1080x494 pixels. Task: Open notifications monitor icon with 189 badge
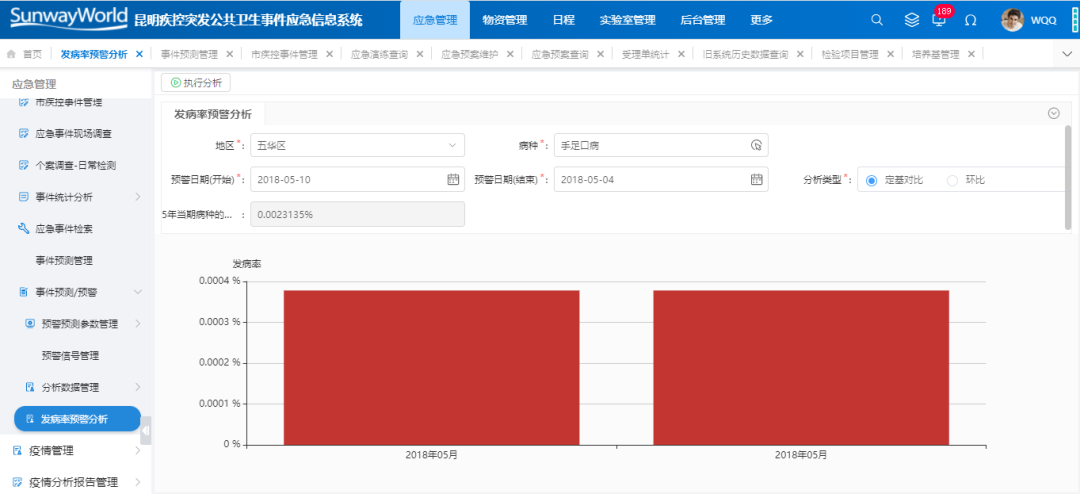pos(939,20)
